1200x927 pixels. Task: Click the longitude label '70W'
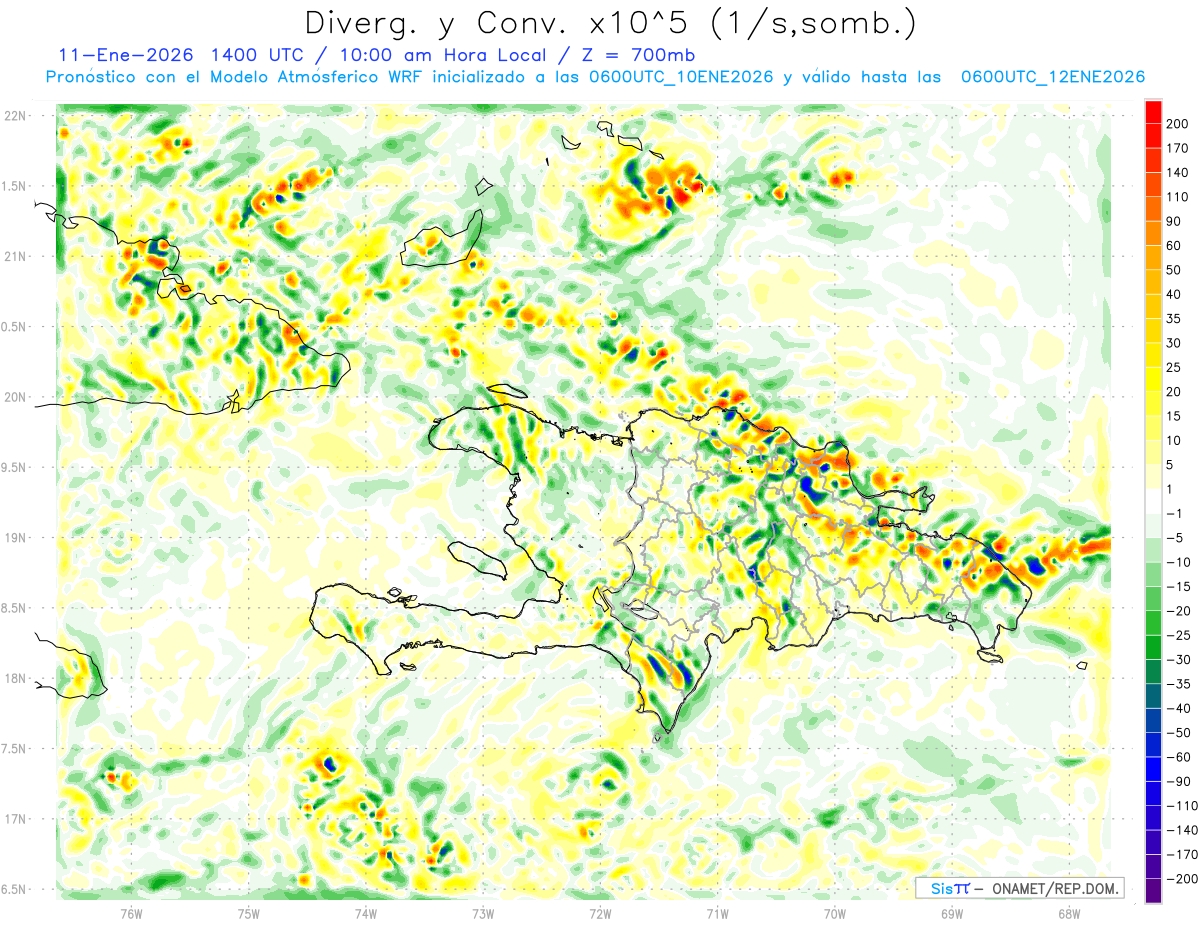click(834, 913)
